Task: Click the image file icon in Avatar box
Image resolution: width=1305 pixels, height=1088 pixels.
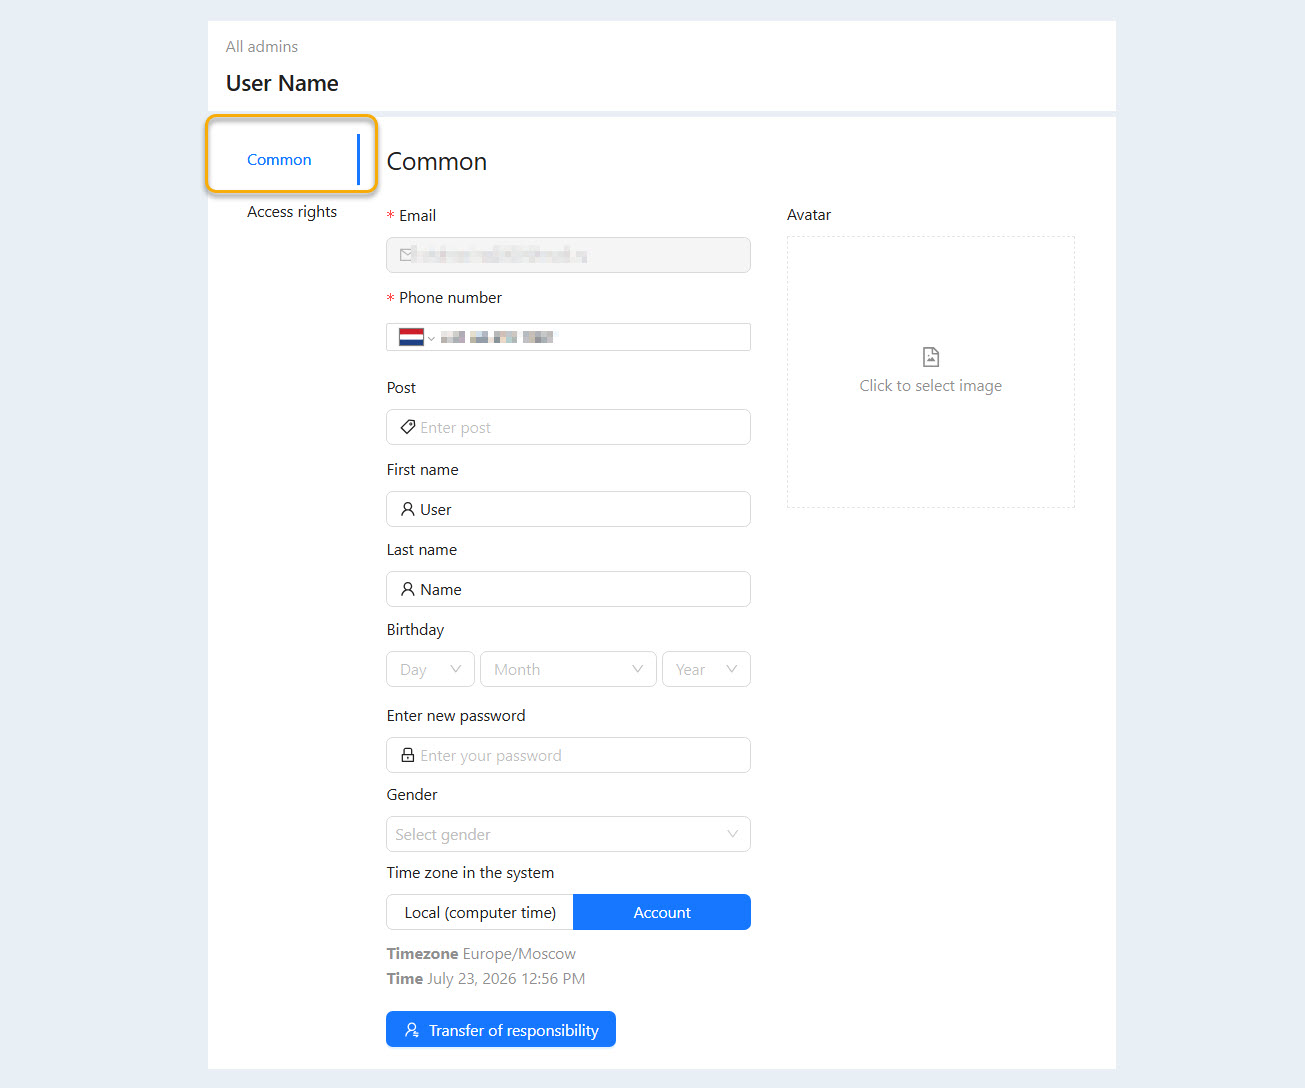Action: [931, 357]
